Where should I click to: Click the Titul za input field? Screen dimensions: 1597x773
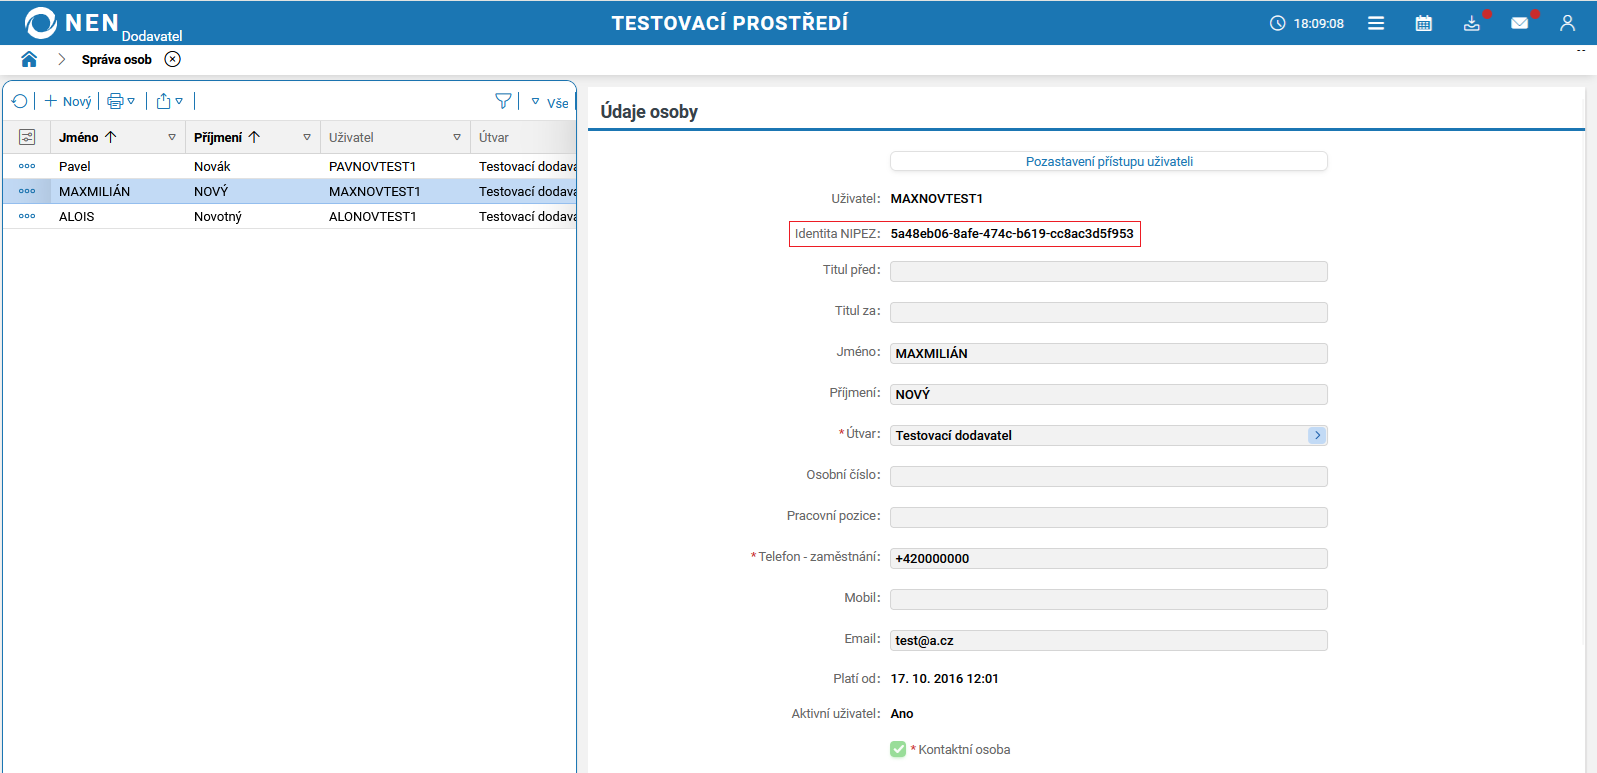pos(1109,312)
